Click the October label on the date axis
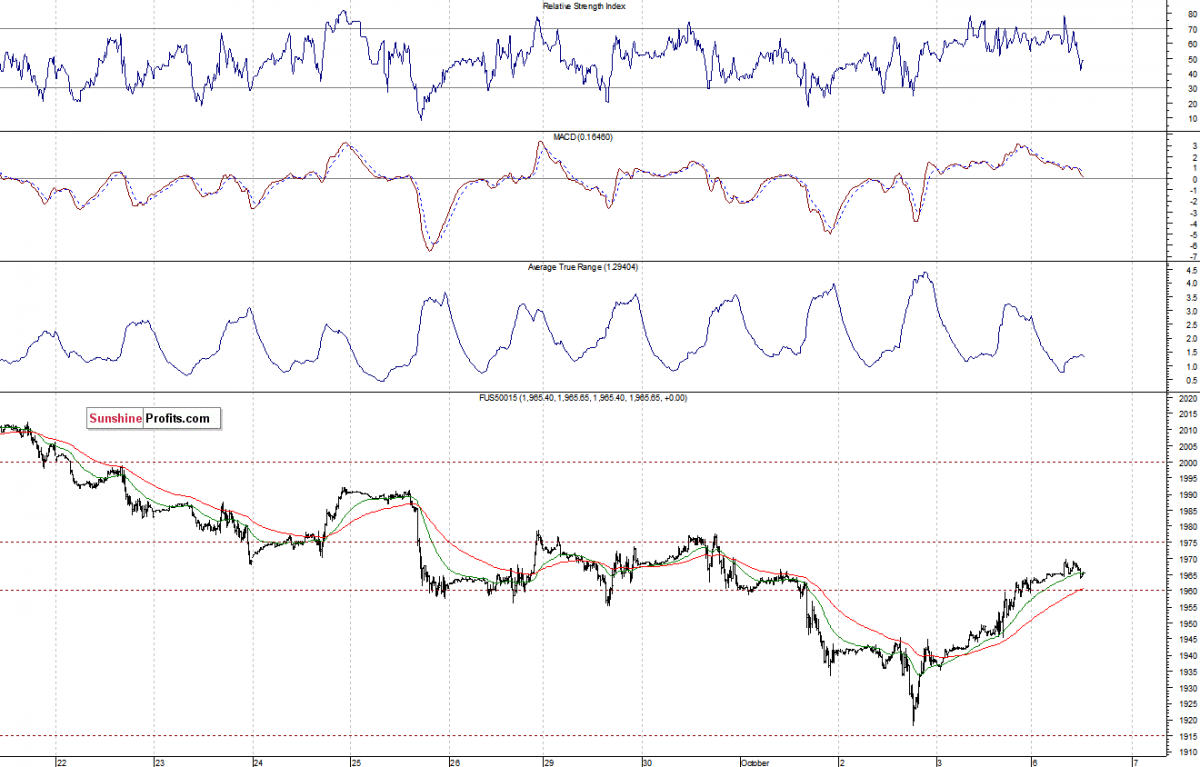This screenshot has height=767, width=1200. [755, 762]
